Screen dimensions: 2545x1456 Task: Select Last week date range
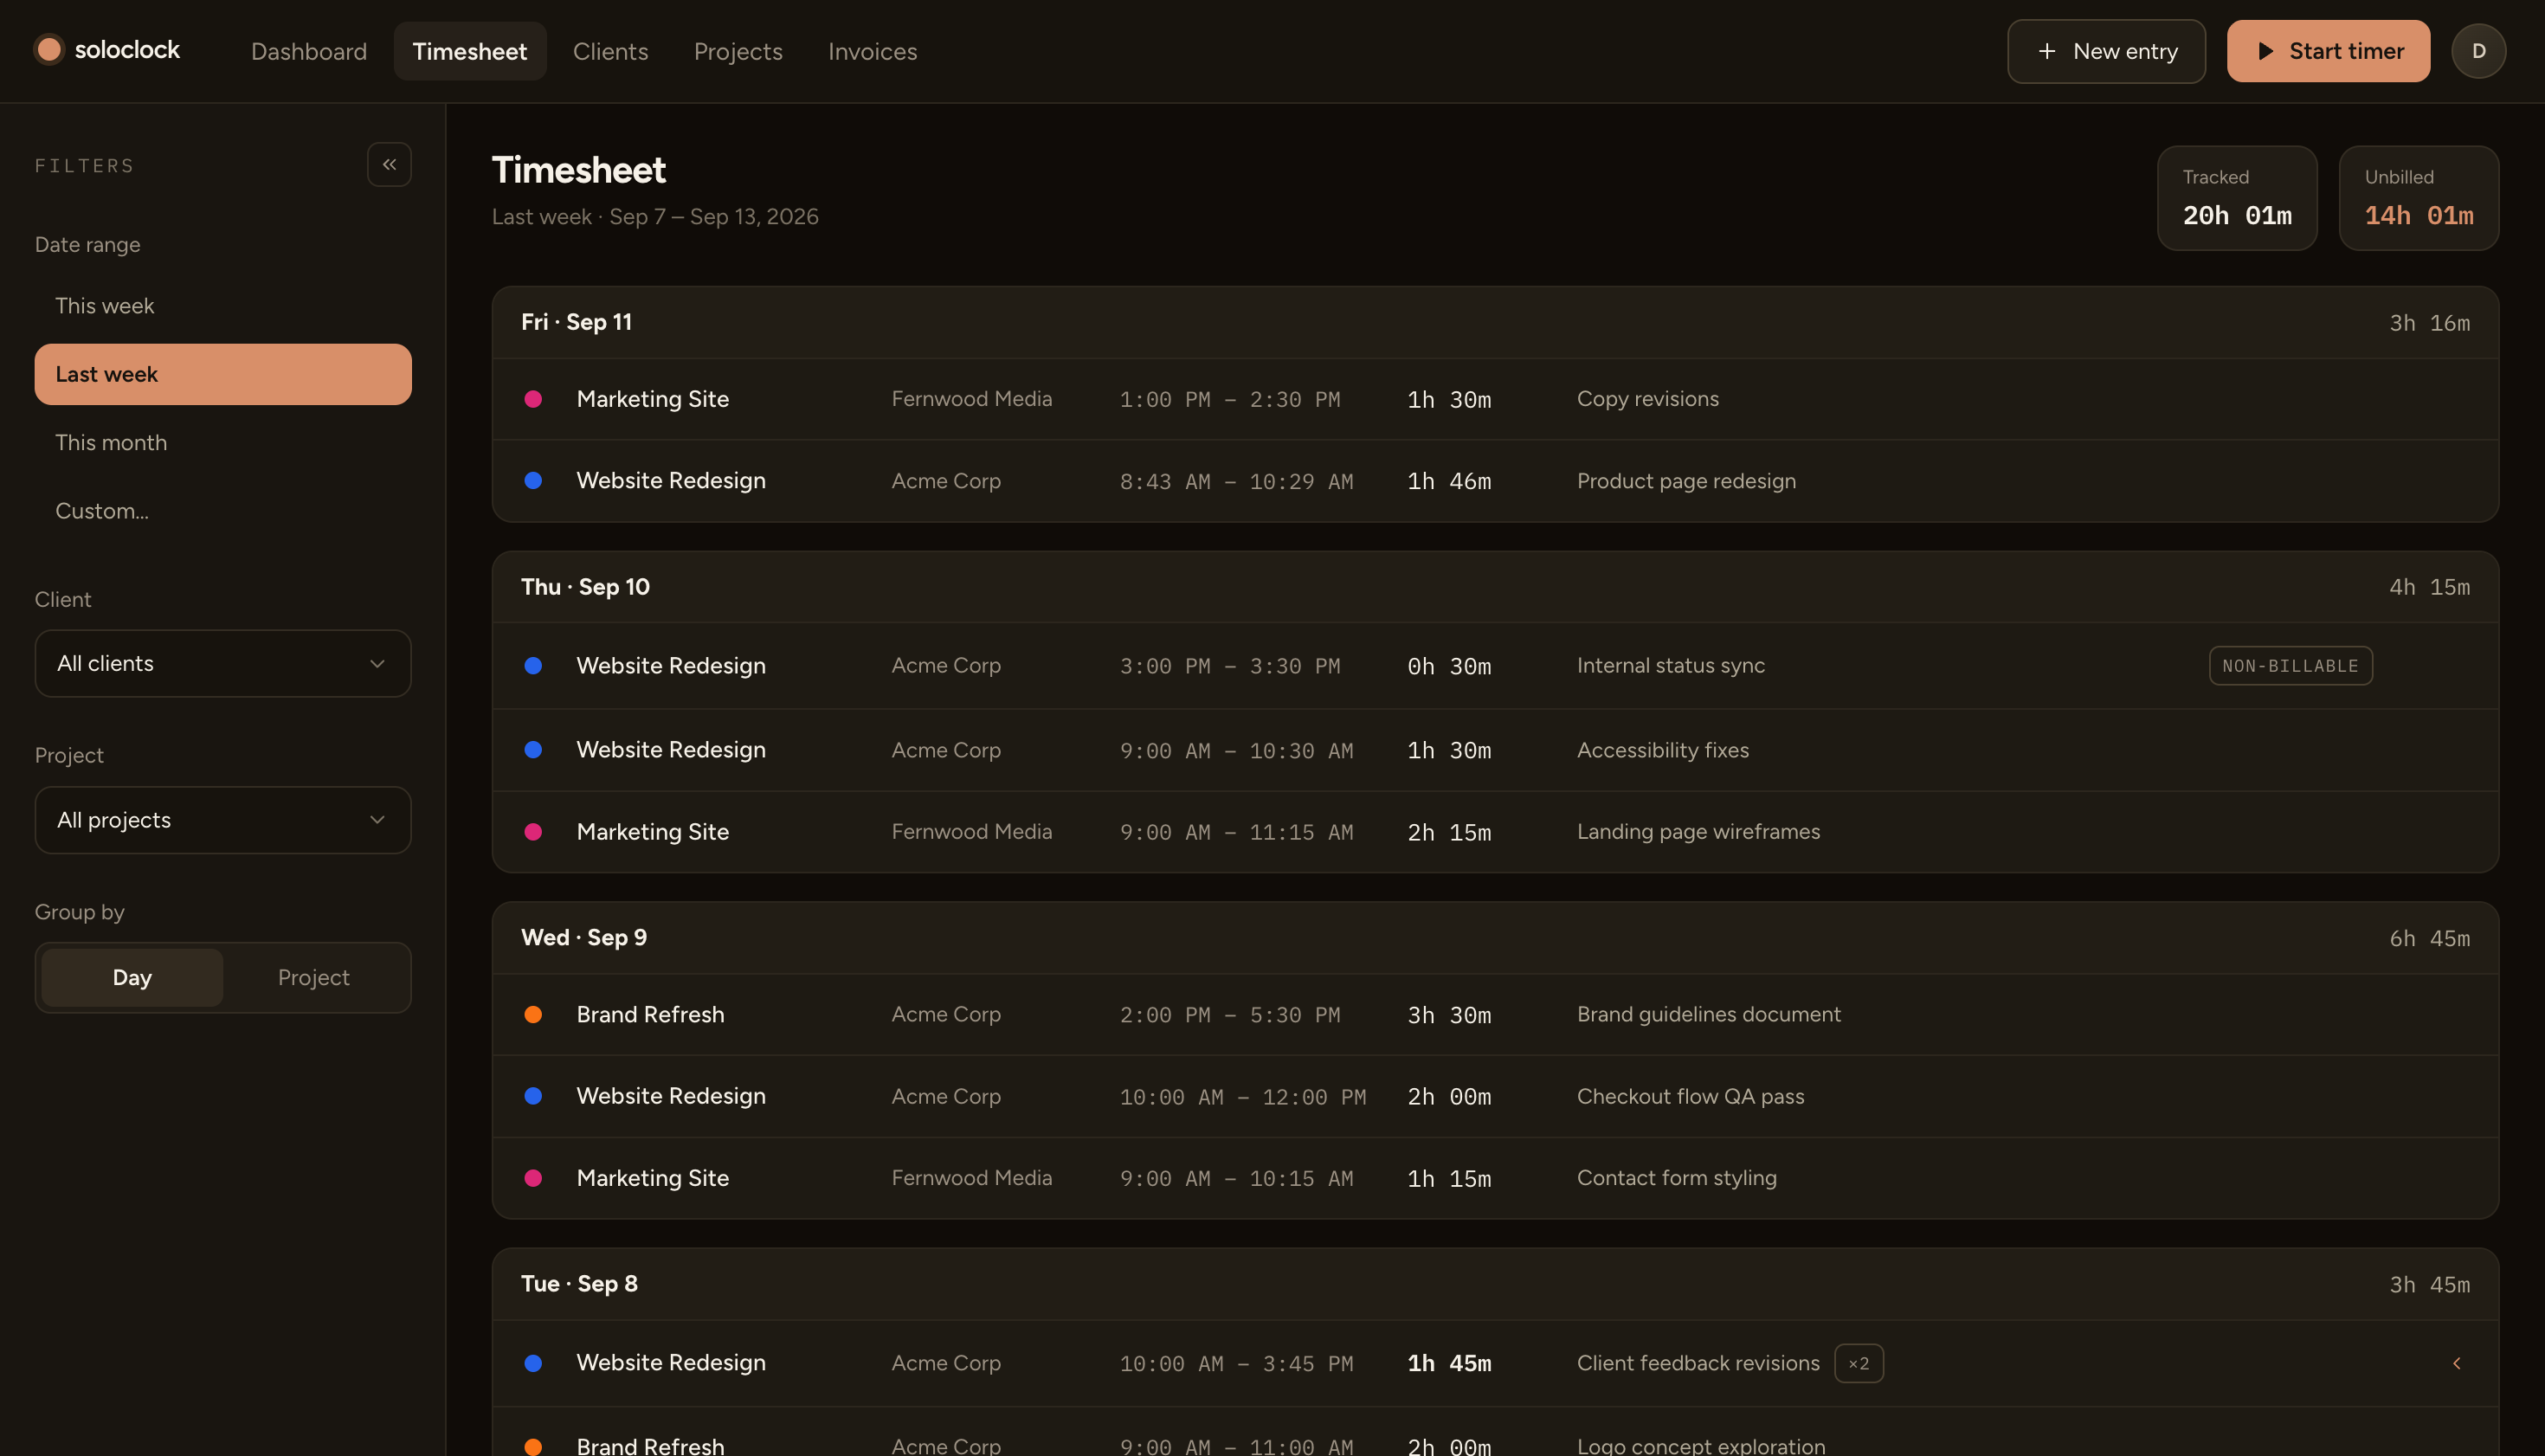point(223,374)
